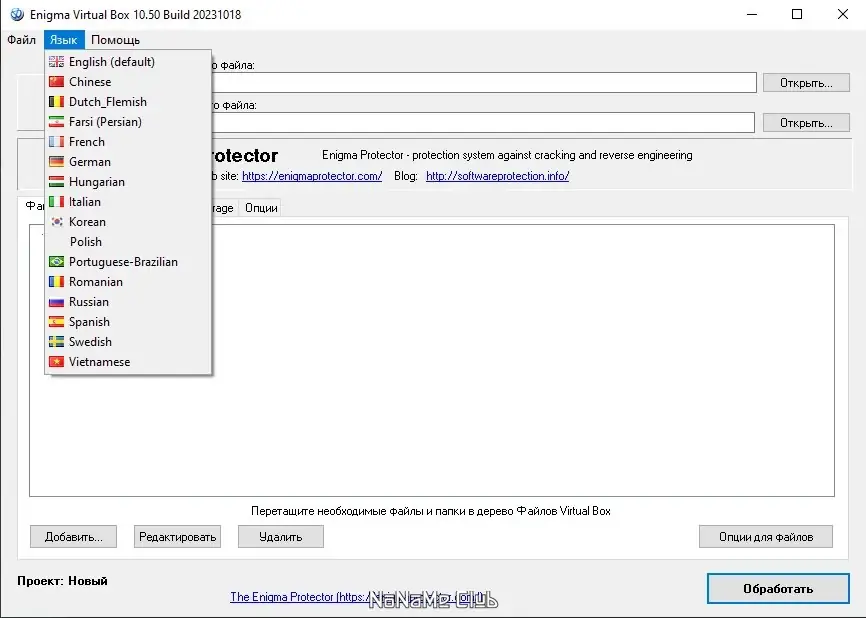Click the Iranian flag beside Farsi

point(56,122)
